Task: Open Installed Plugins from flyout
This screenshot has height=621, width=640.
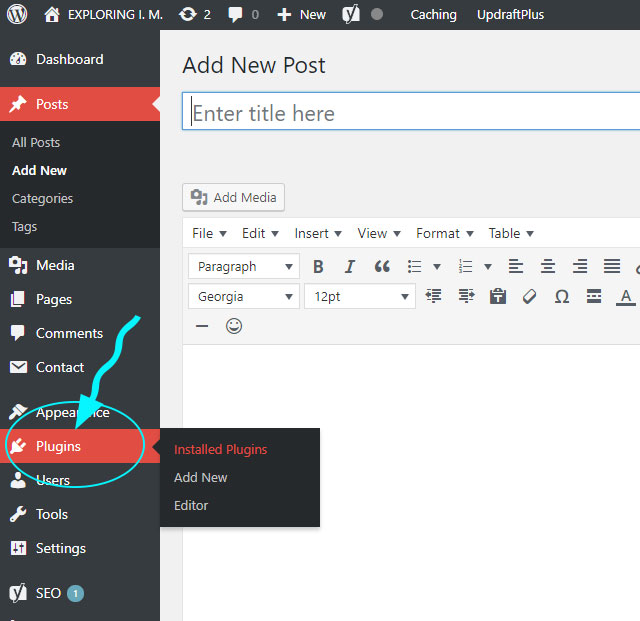Action: tap(220, 450)
